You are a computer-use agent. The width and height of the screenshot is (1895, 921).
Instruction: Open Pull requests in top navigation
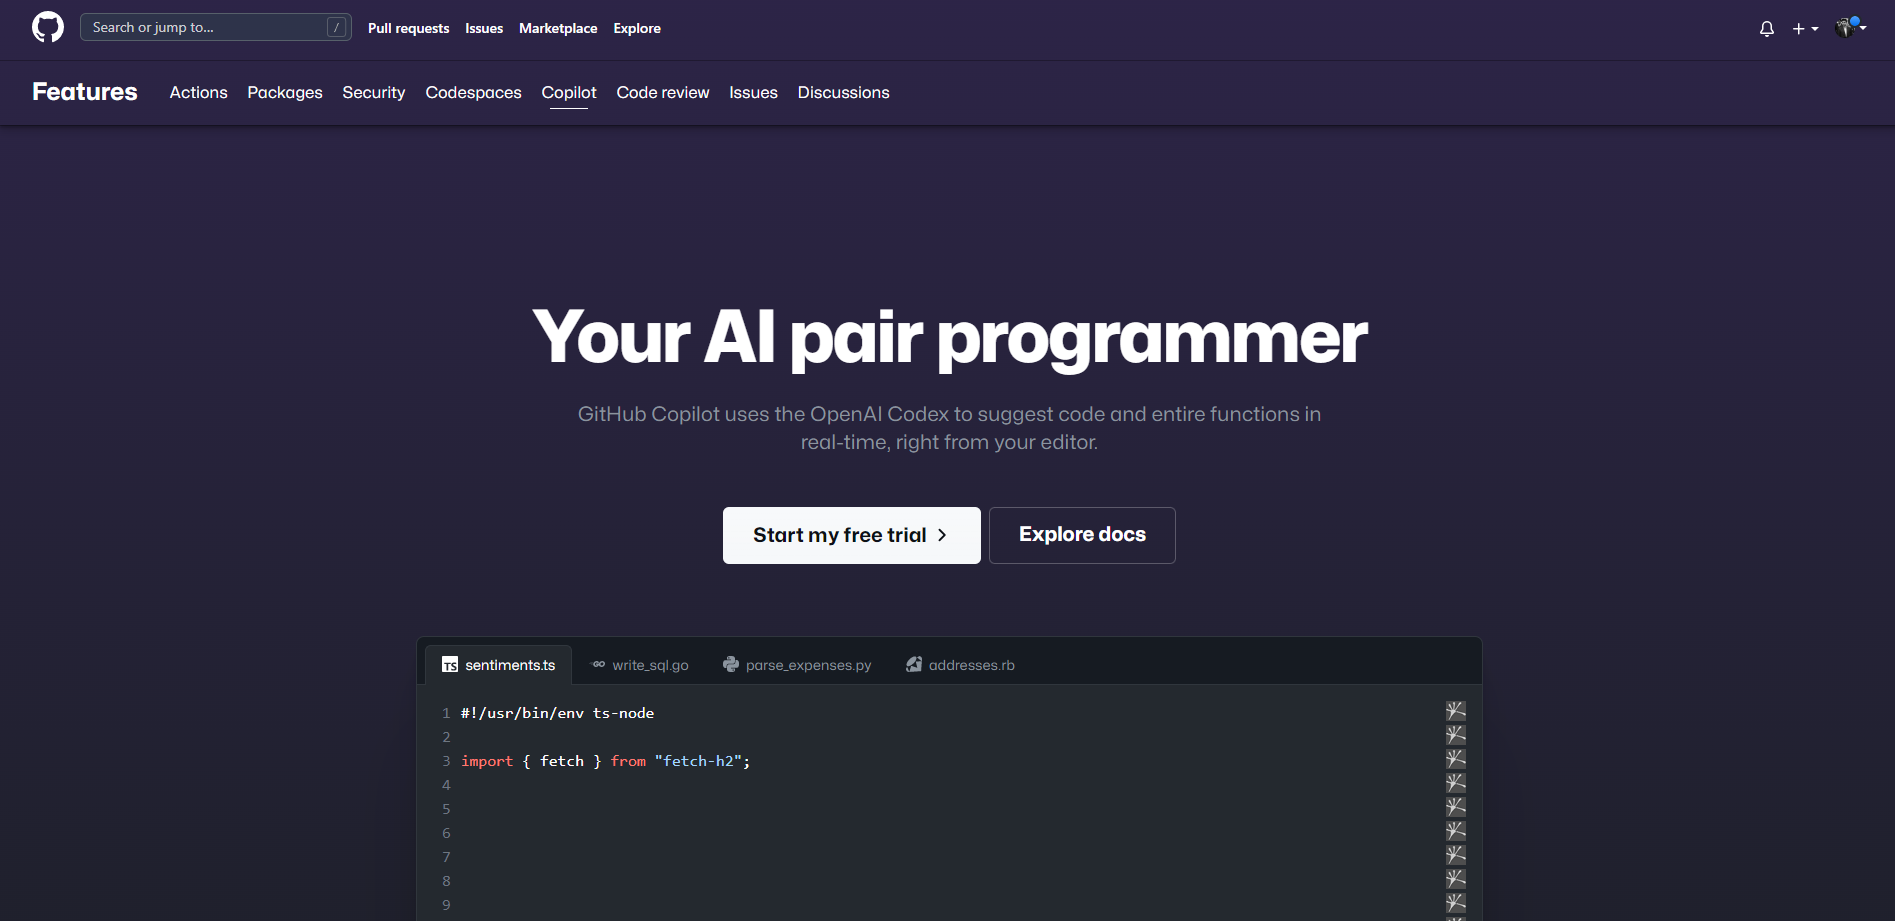[x=408, y=28]
